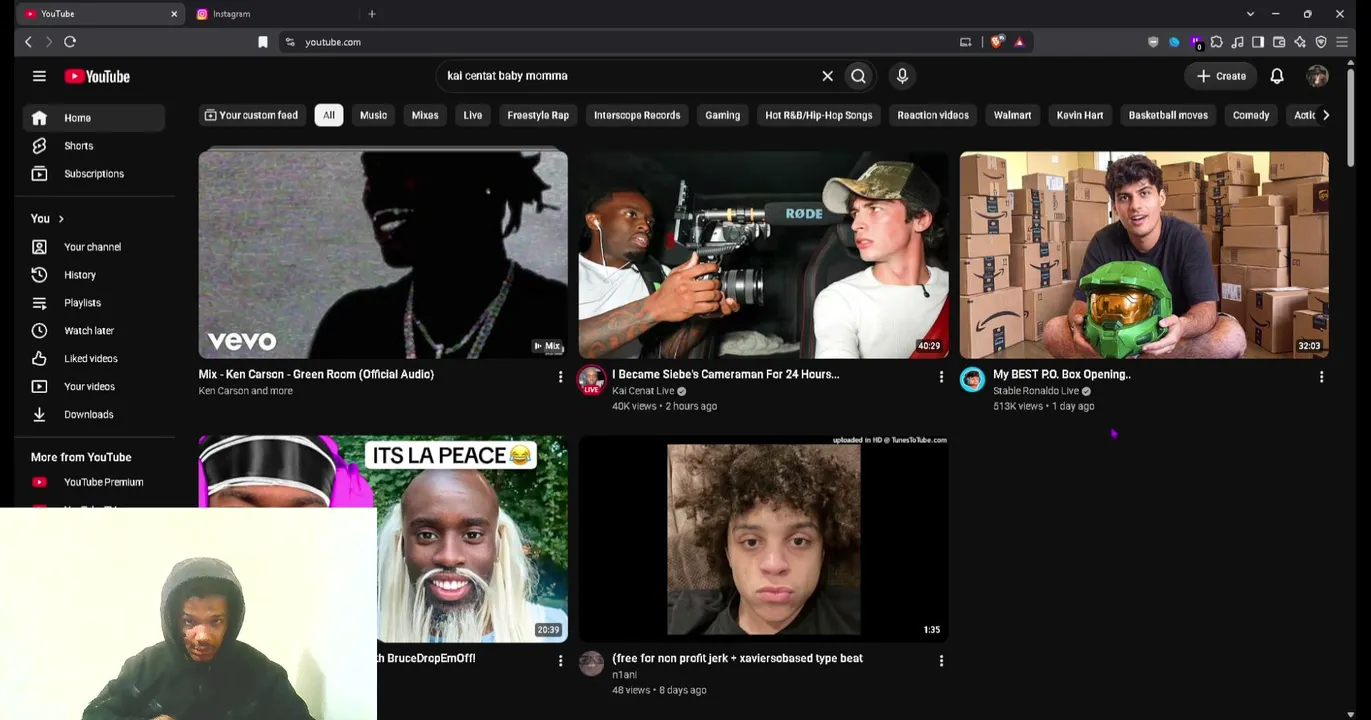Open the Watch later list
1371x720 pixels.
click(x=94, y=331)
